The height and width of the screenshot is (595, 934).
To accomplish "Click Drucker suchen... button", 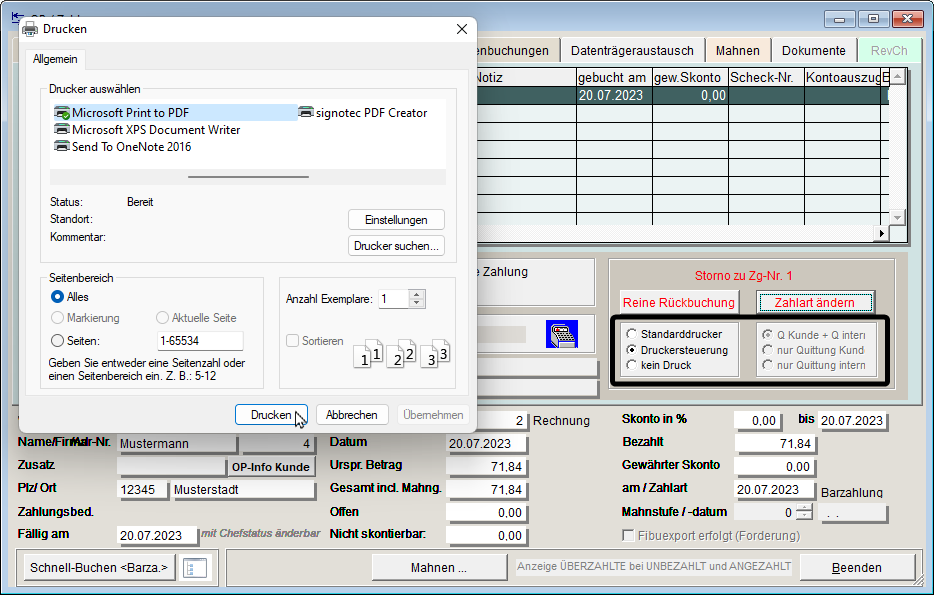I will pyautogui.click(x=396, y=246).
